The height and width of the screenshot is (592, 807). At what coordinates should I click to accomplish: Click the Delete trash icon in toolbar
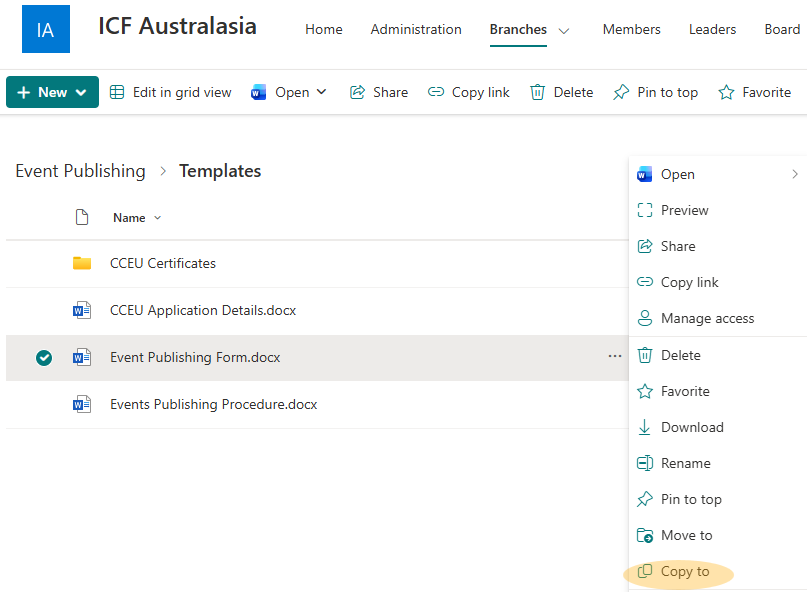tap(538, 92)
